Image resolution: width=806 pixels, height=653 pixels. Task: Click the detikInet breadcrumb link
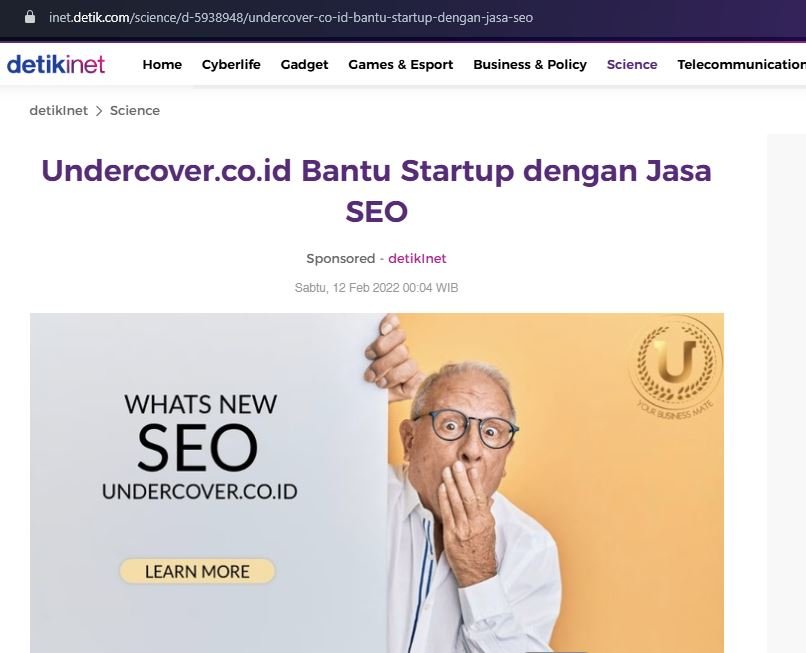coord(59,111)
